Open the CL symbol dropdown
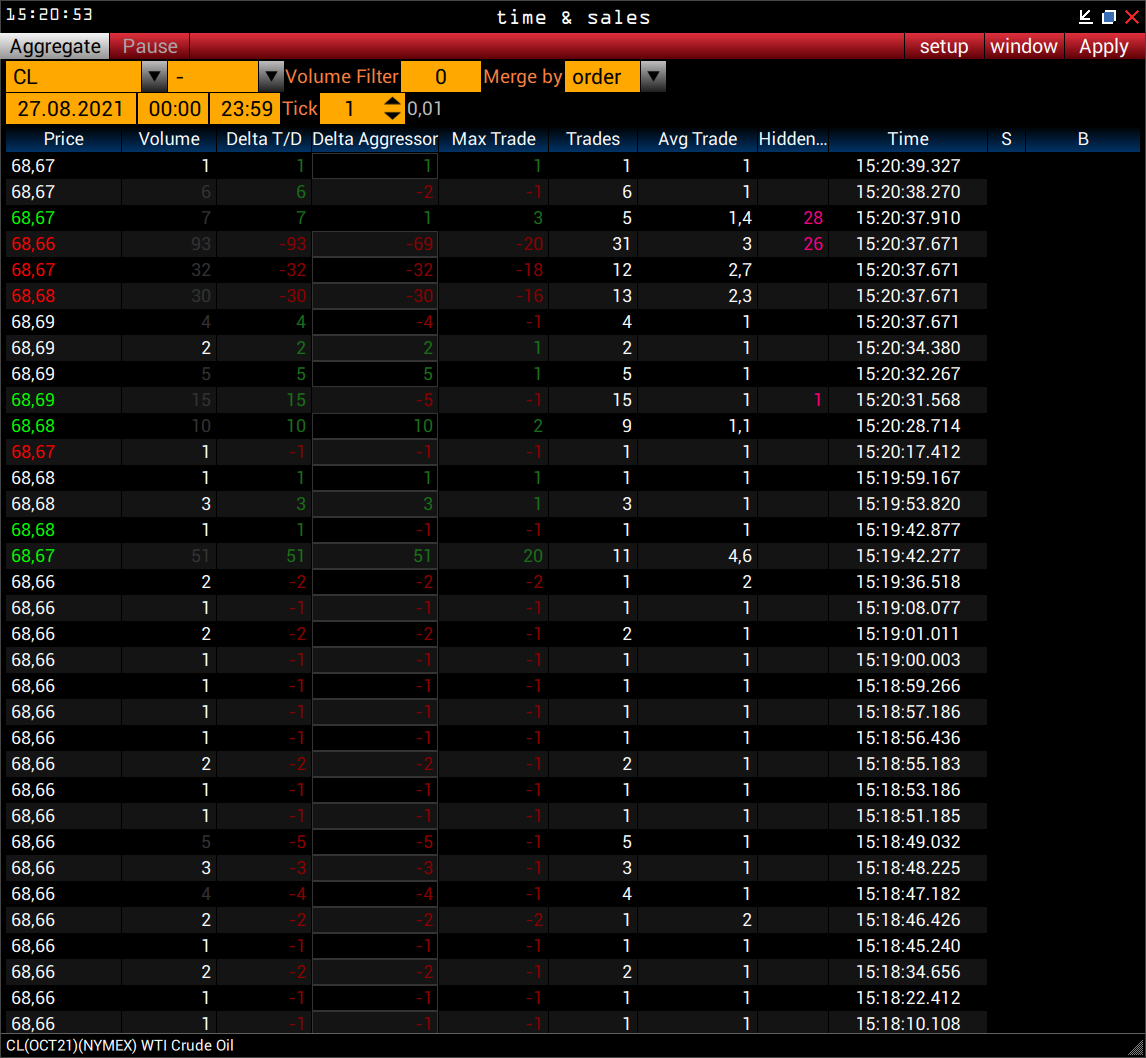This screenshot has height=1058, width=1146. [153, 76]
